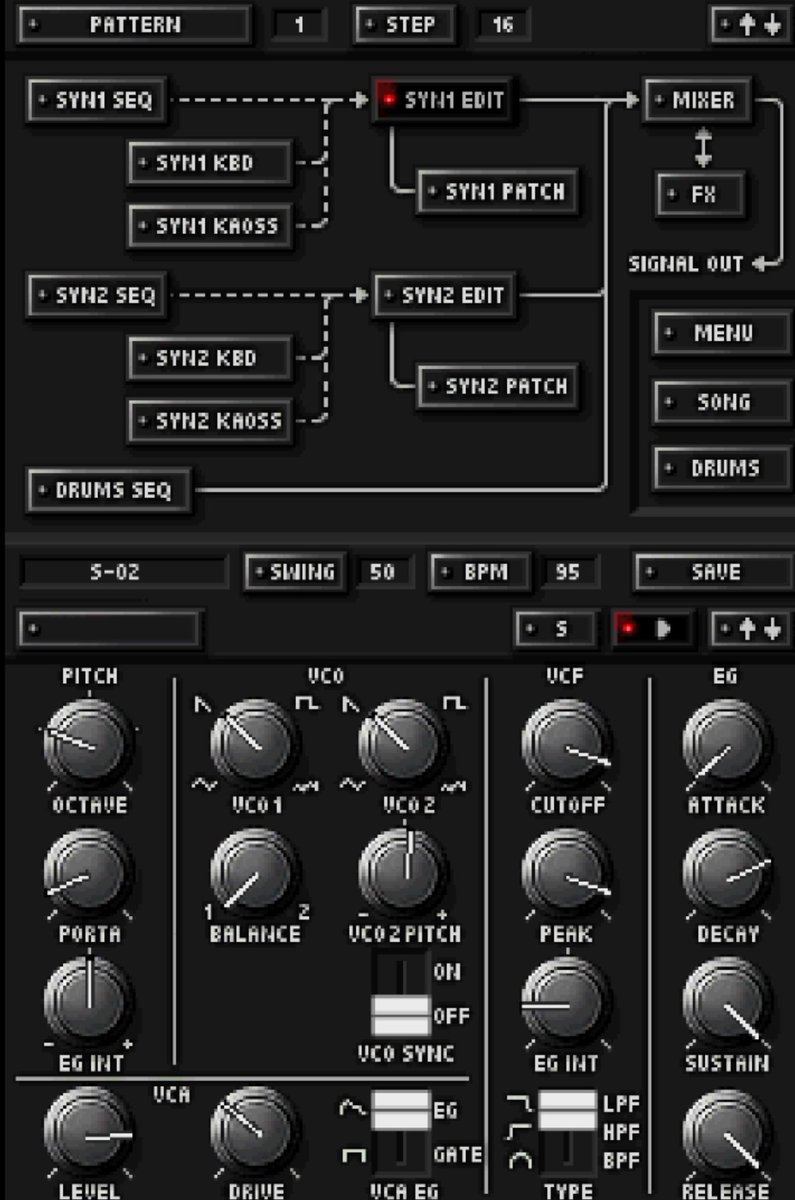Click the step count value 16
The image size is (795, 1200).
coord(503,25)
